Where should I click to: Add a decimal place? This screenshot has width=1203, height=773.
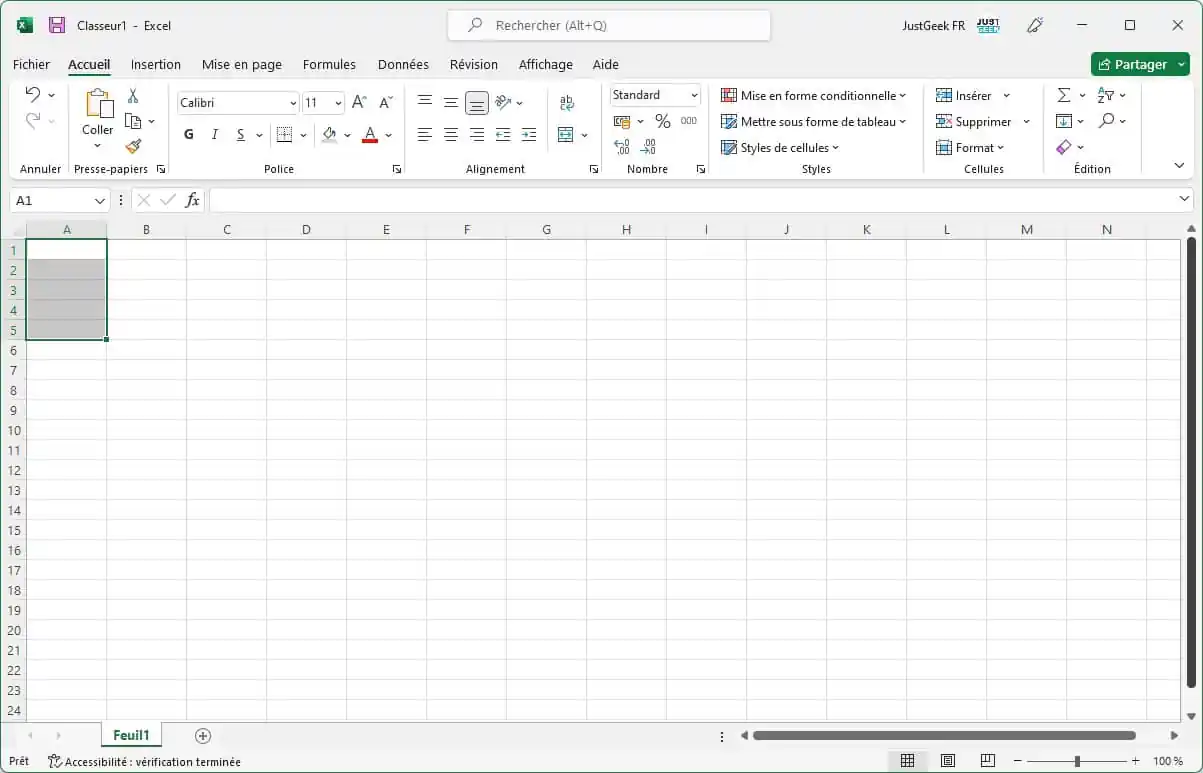pyautogui.click(x=622, y=147)
